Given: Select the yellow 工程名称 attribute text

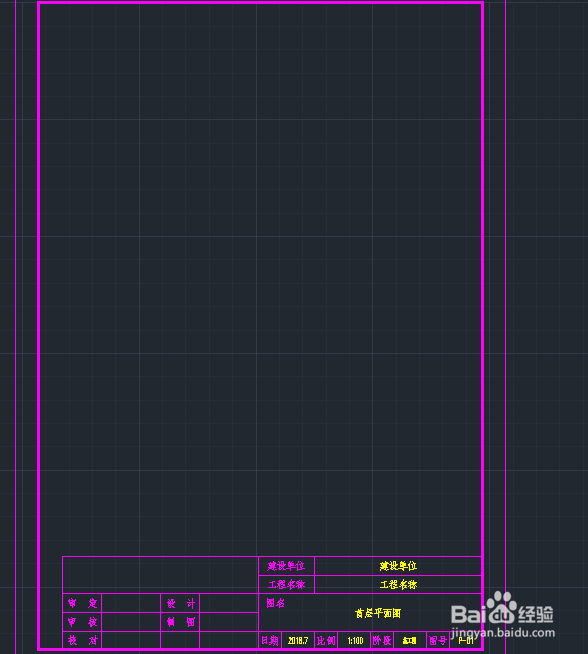Looking at the screenshot, I should click(398, 585).
